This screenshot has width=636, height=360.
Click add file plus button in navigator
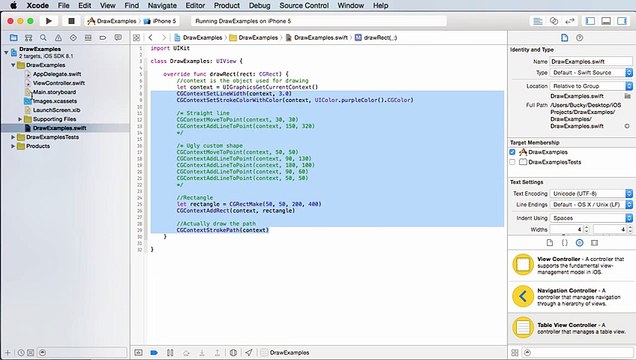pos(7,353)
